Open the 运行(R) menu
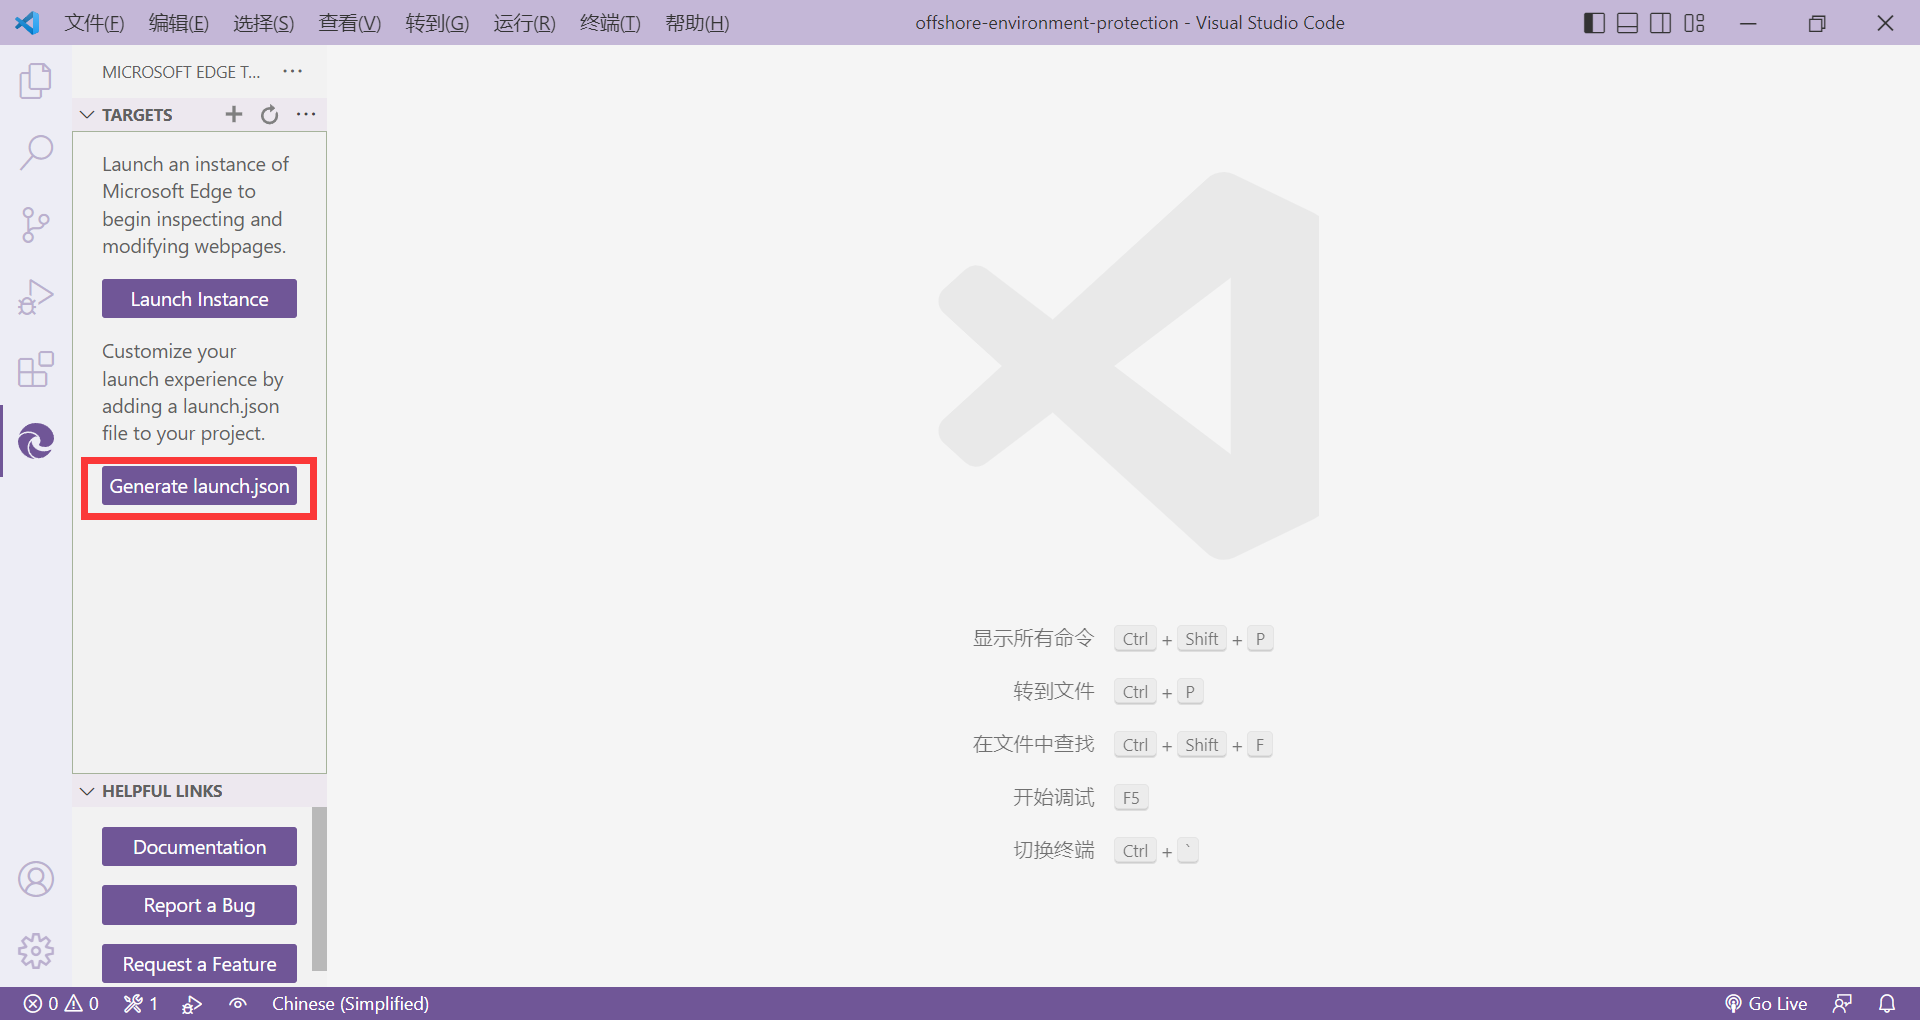 click(524, 22)
